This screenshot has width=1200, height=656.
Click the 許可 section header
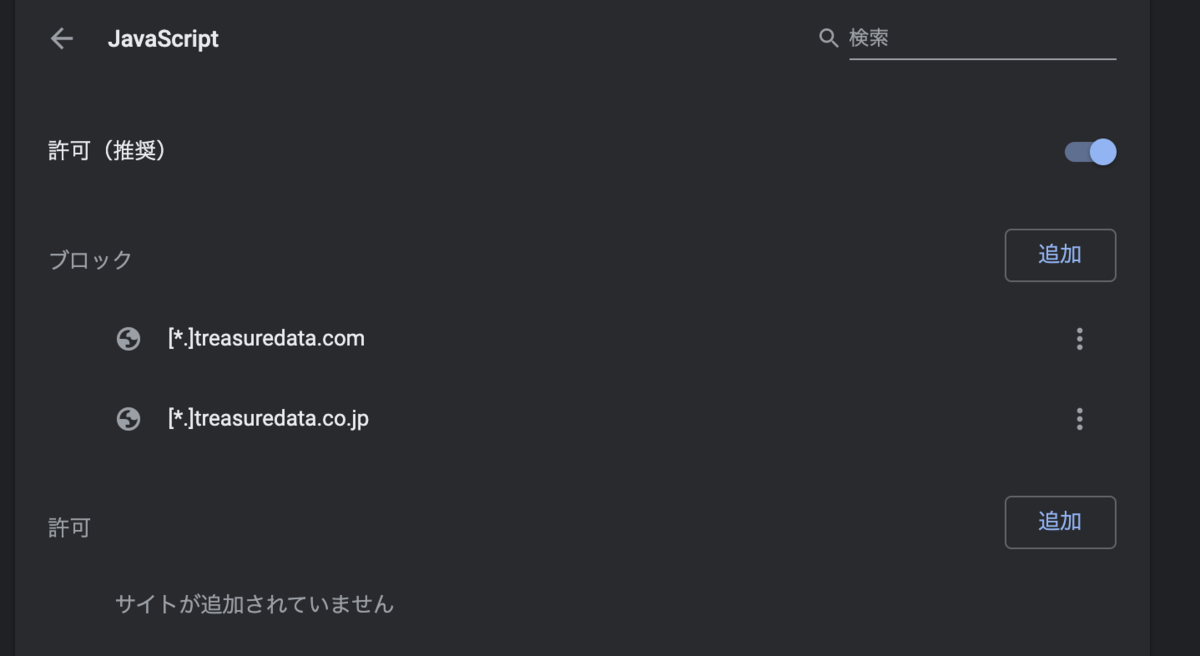(x=68, y=527)
